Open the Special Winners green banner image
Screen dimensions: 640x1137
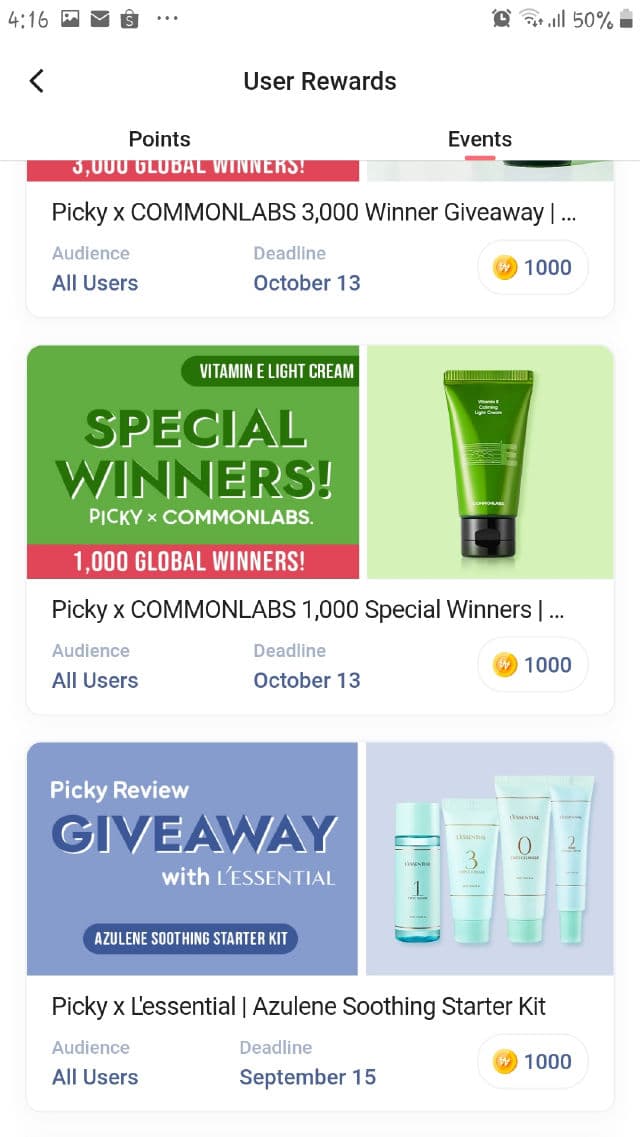click(193, 462)
